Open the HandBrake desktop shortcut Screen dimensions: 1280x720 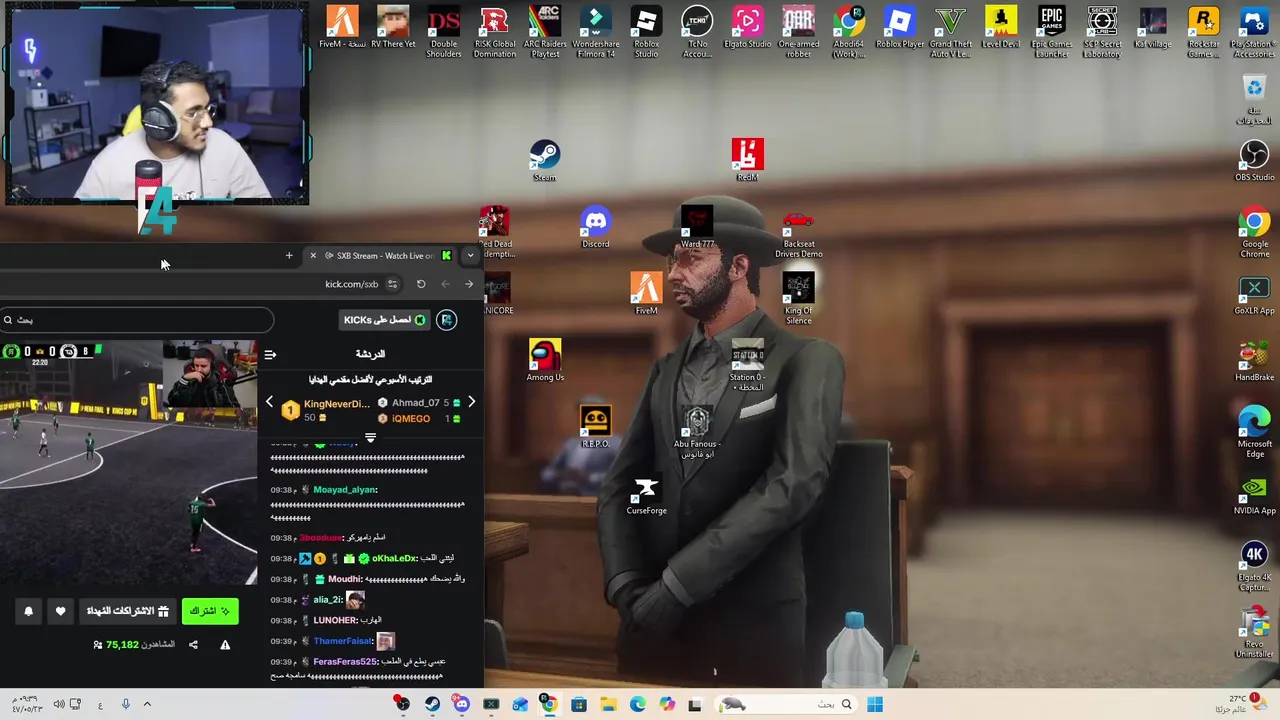pos(1254,360)
